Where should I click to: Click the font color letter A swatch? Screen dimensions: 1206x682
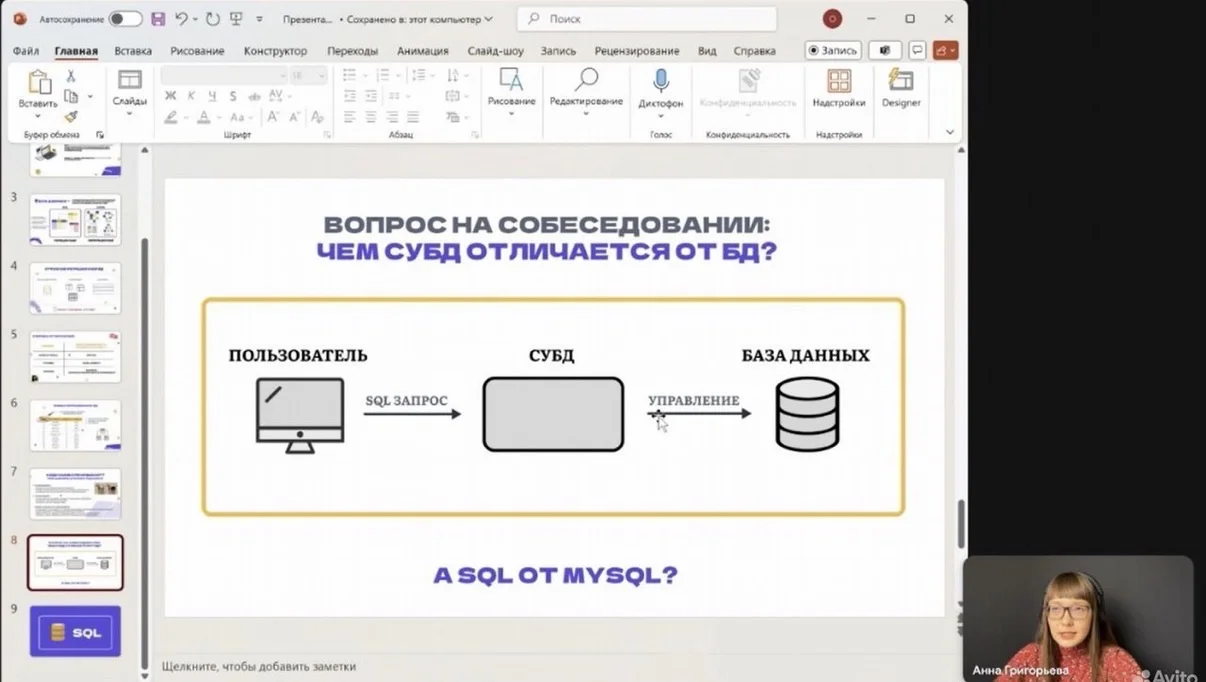click(204, 117)
